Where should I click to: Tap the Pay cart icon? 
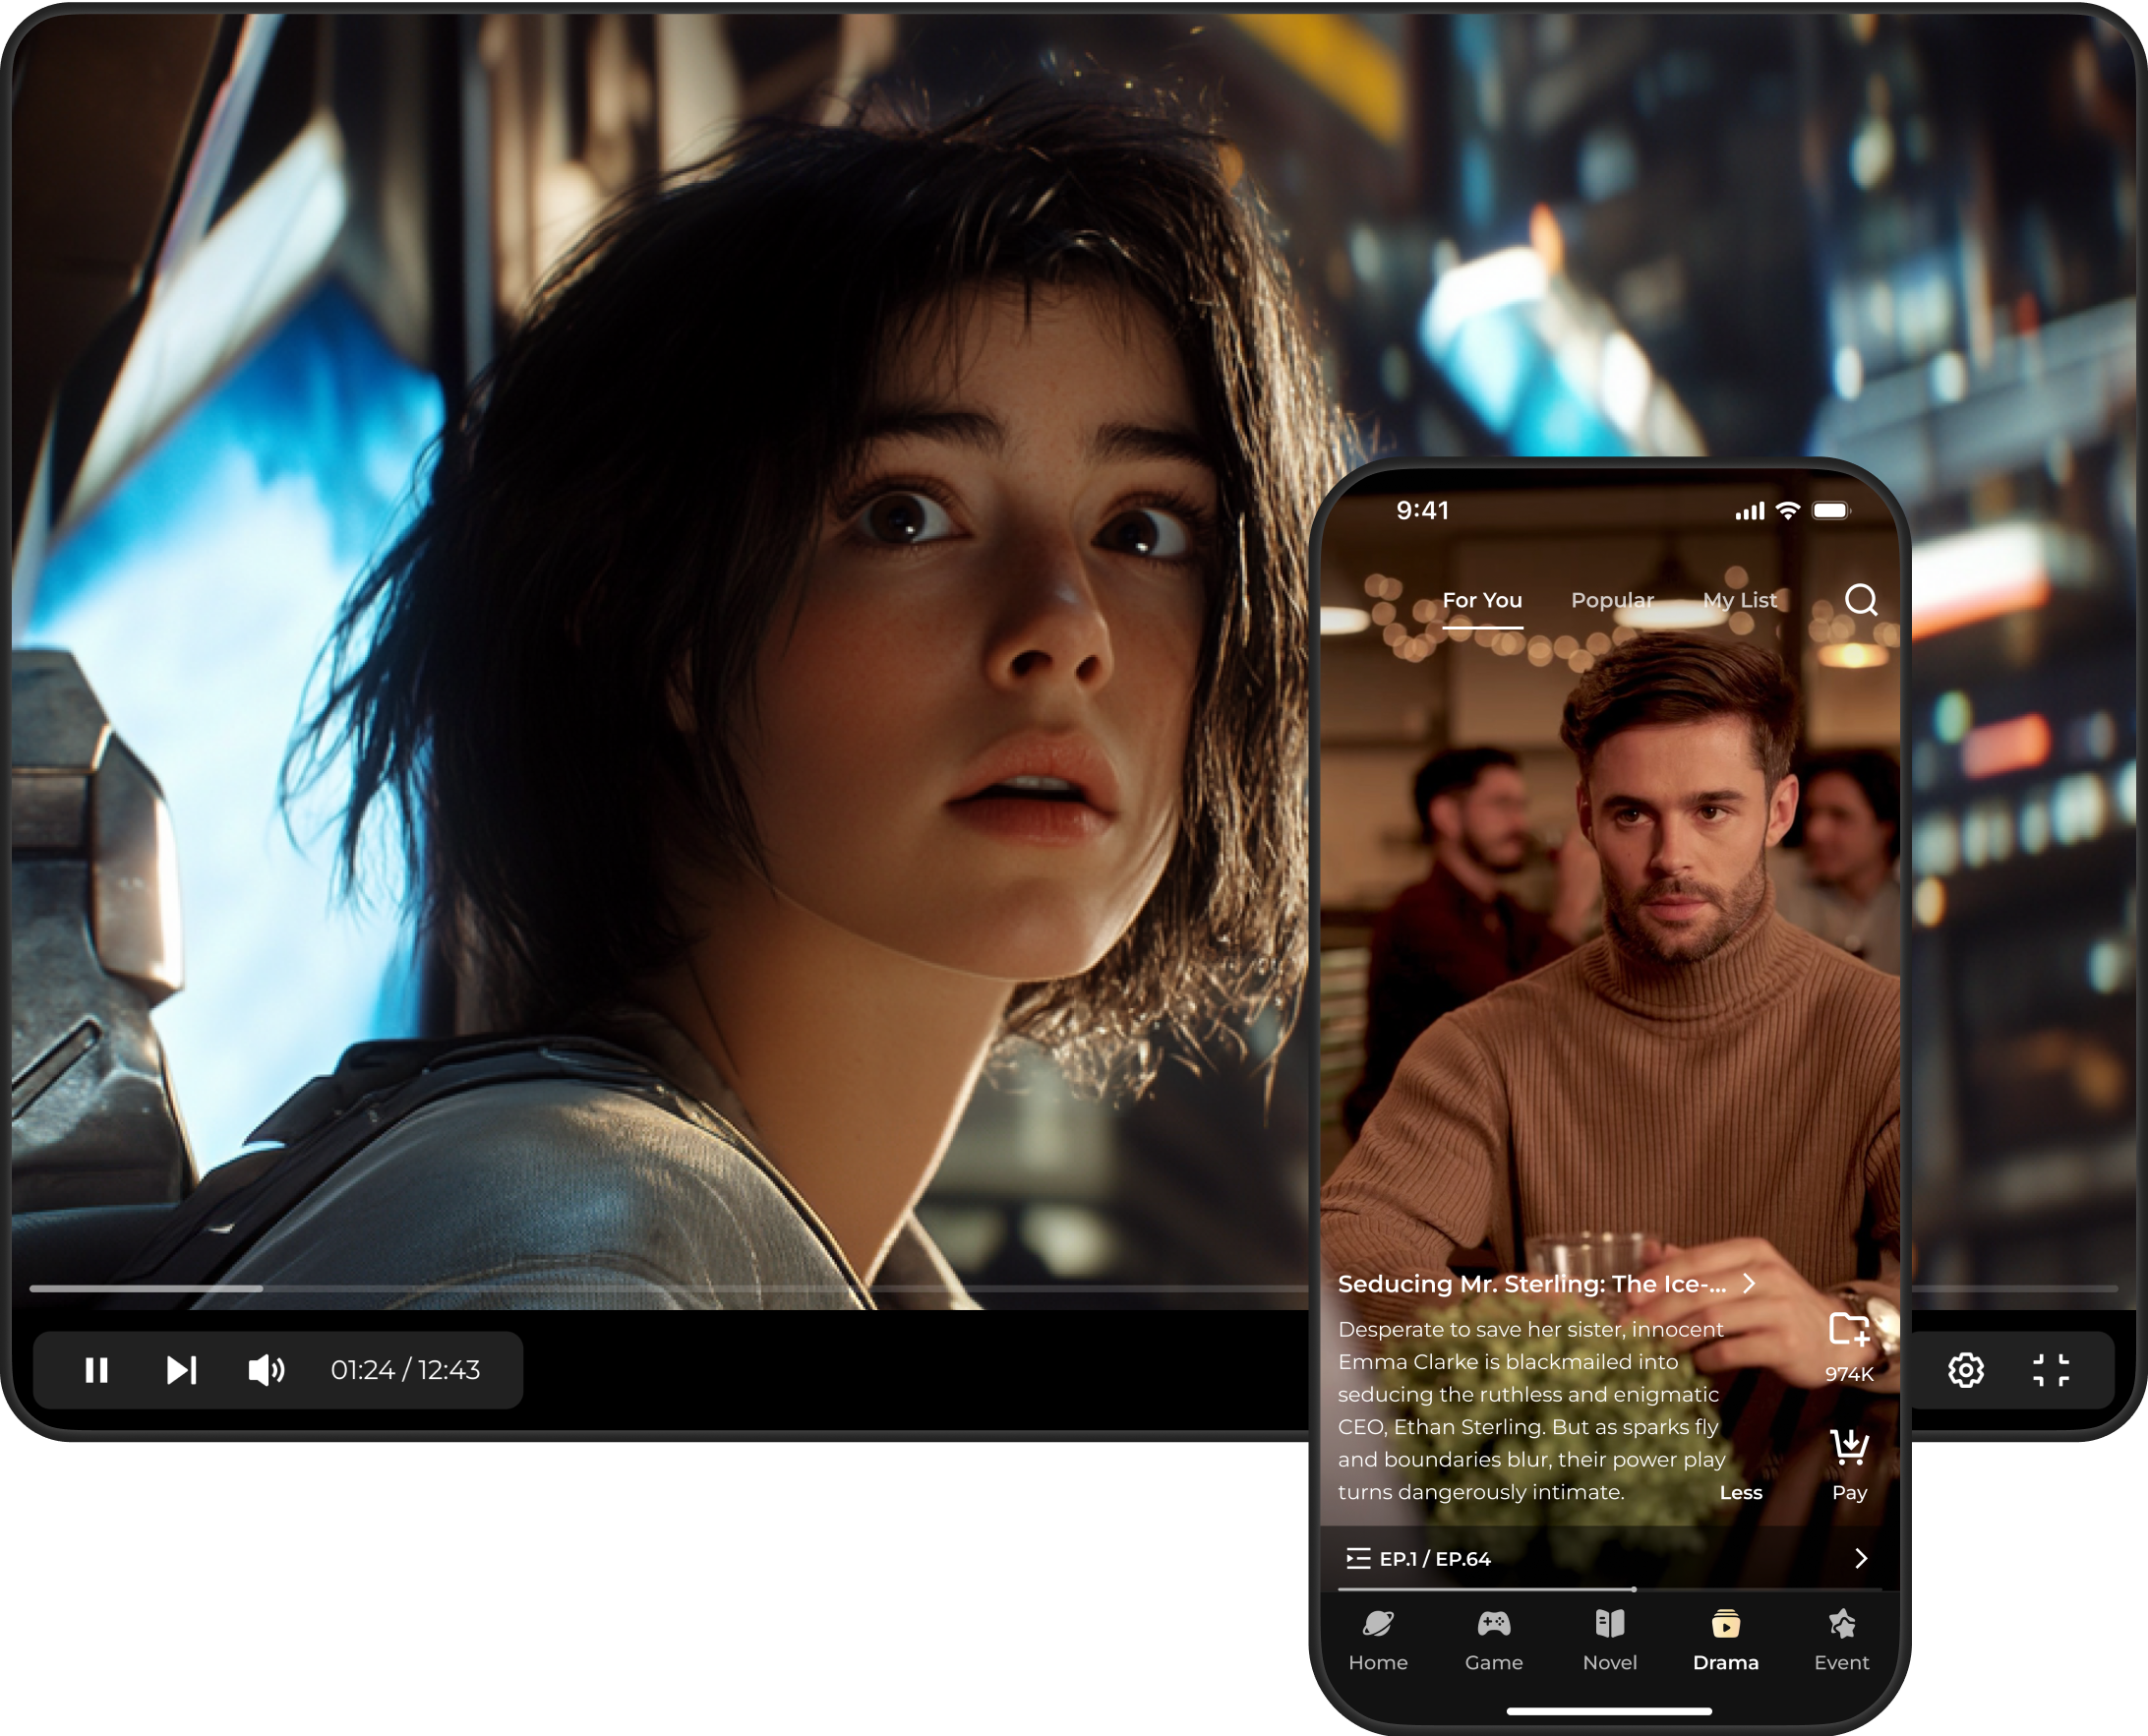coord(1849,1449)
